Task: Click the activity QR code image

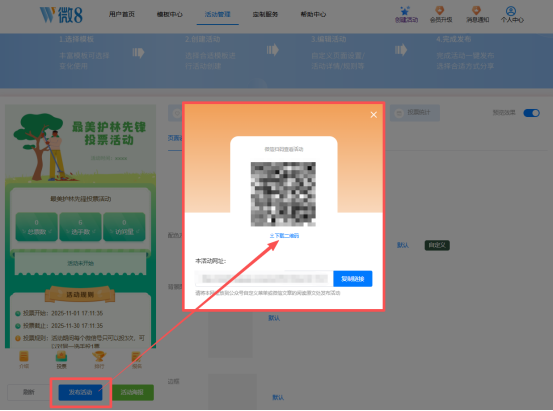Action: point(283,194)
